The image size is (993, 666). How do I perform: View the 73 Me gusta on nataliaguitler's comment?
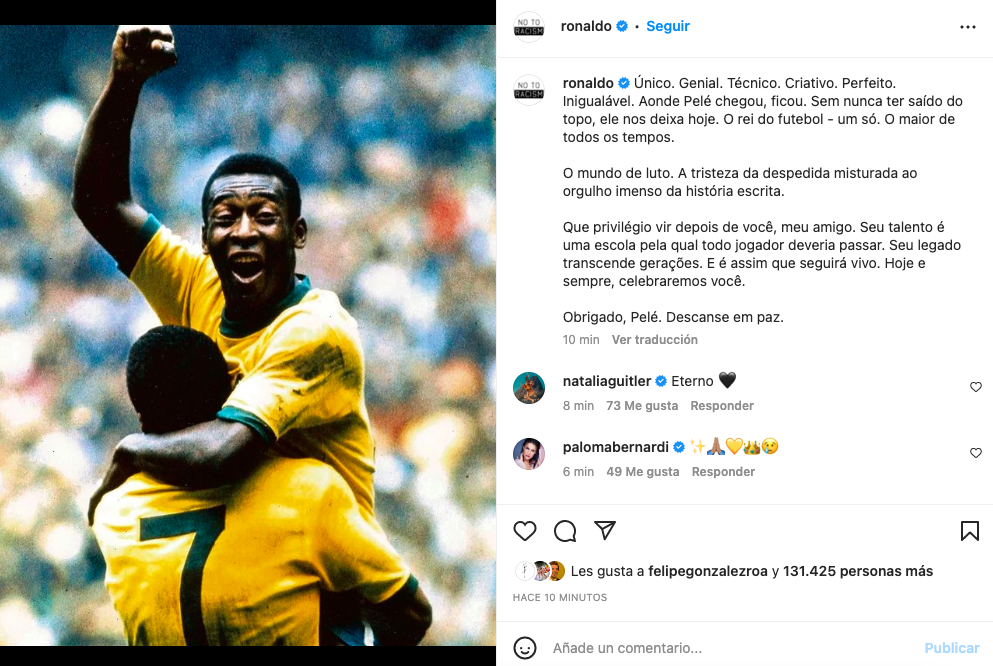[642, 406]
